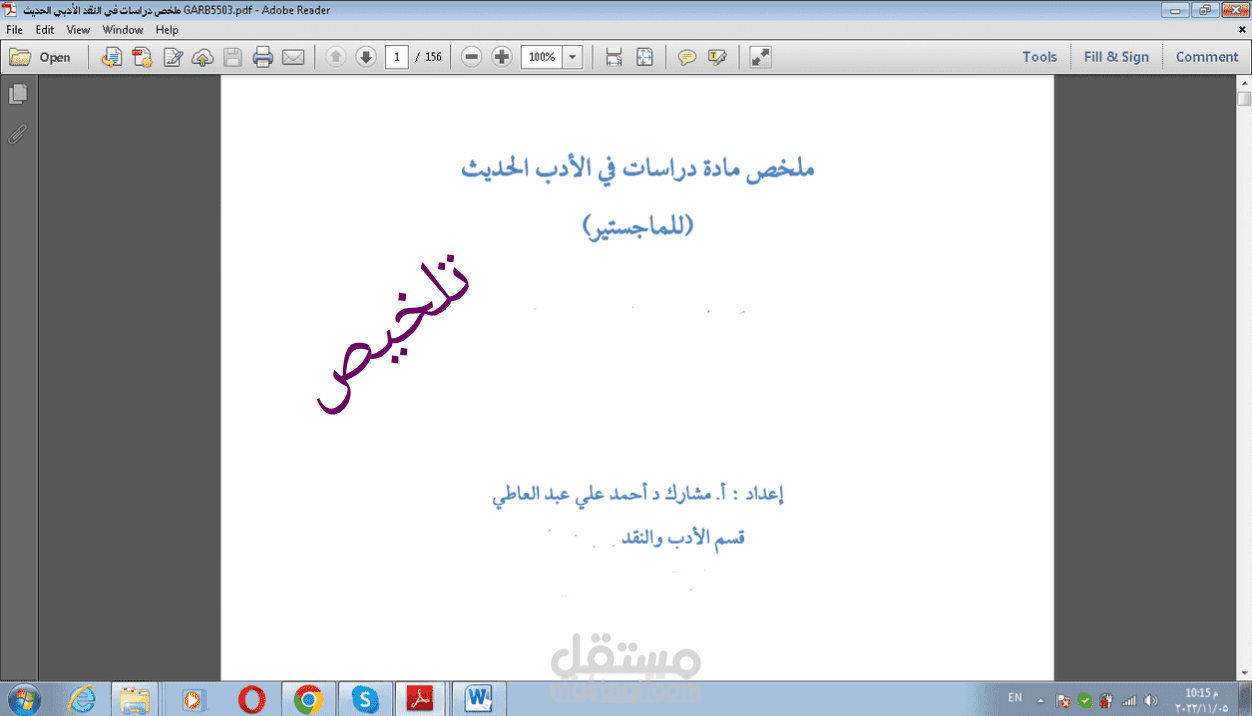Open the Tools pane
The width and height of the screenshot is (1252, 716).
[x=1039, y=57]
